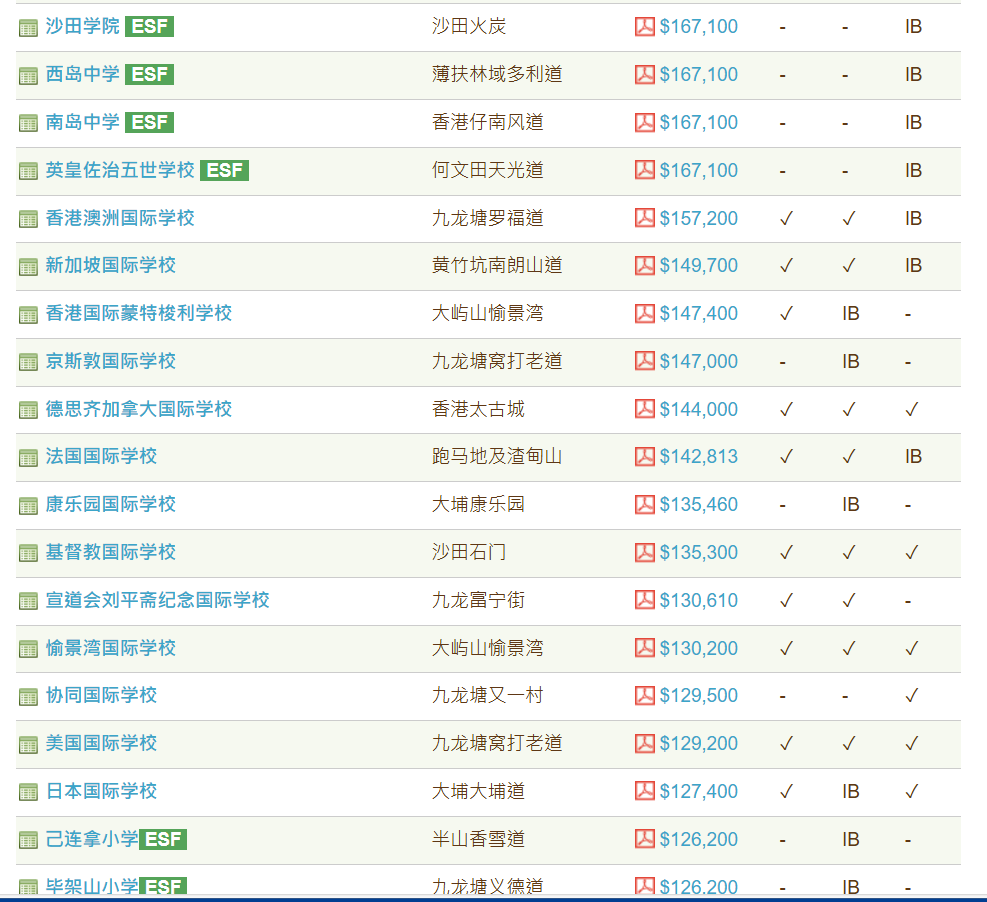Viewport: 987px width, 902px height.
Task: Open the 愉景湾国际学校 link
Action: coord(110,648)
